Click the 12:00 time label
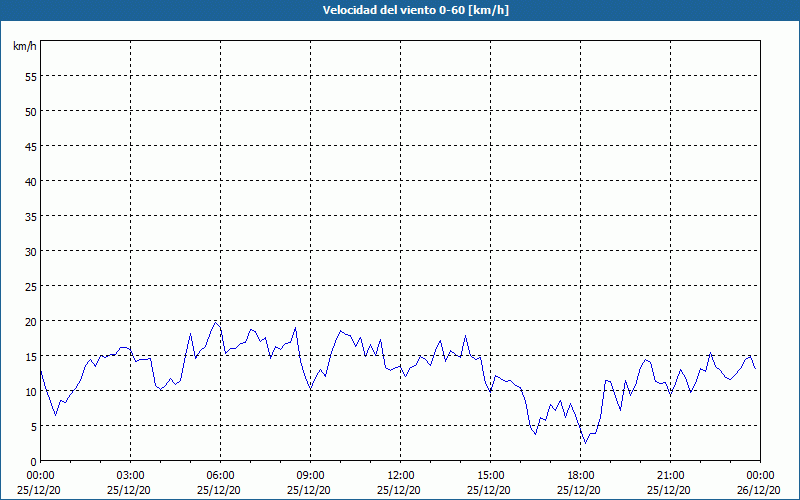800x500 pixels. coord(401,476)
